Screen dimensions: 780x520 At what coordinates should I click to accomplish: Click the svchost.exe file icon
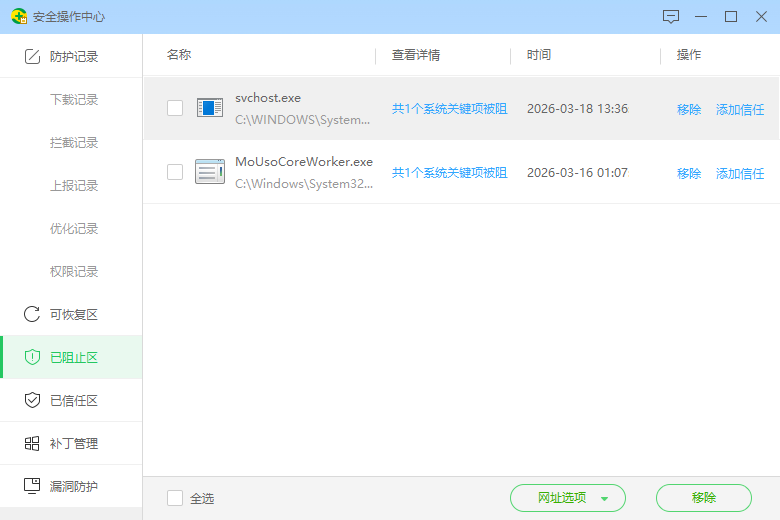pyautogui.click(x=209, y=108)
